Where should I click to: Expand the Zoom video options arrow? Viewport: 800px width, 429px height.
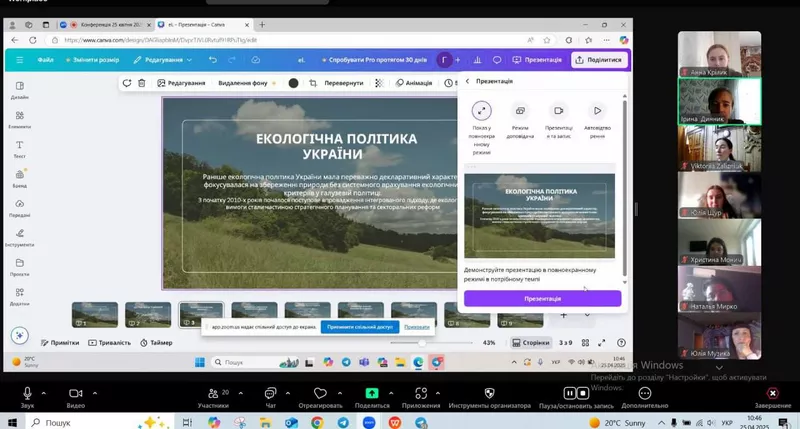point(95,393)
